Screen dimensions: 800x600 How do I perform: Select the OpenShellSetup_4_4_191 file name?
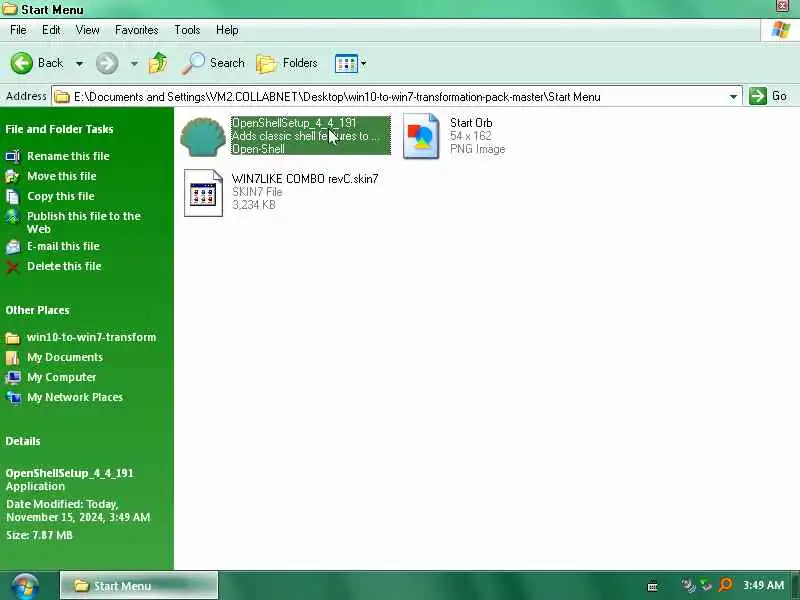[x=294, y=123]
